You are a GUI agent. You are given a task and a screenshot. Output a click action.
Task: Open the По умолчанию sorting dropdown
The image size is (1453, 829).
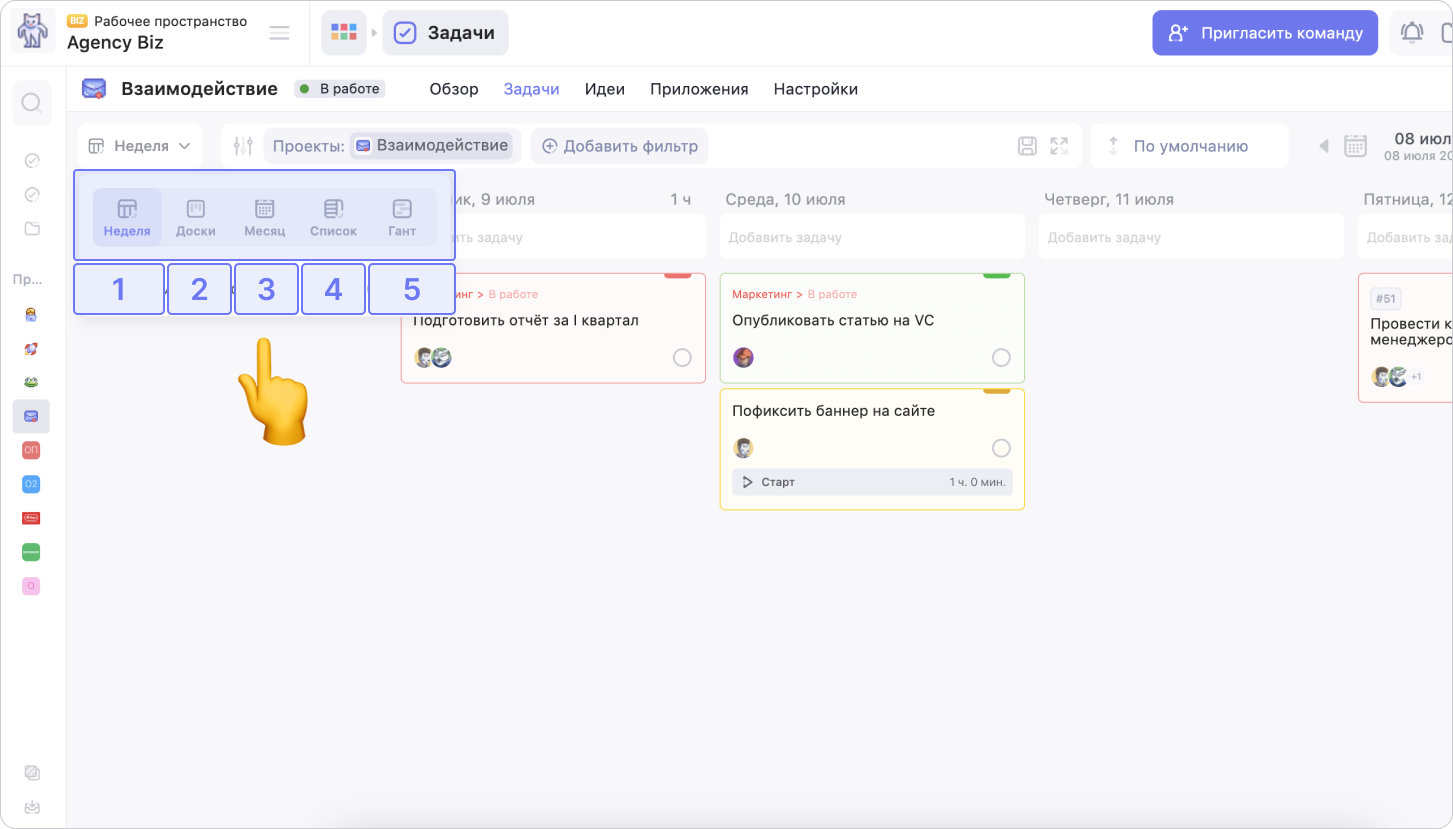click(1189, 146)
